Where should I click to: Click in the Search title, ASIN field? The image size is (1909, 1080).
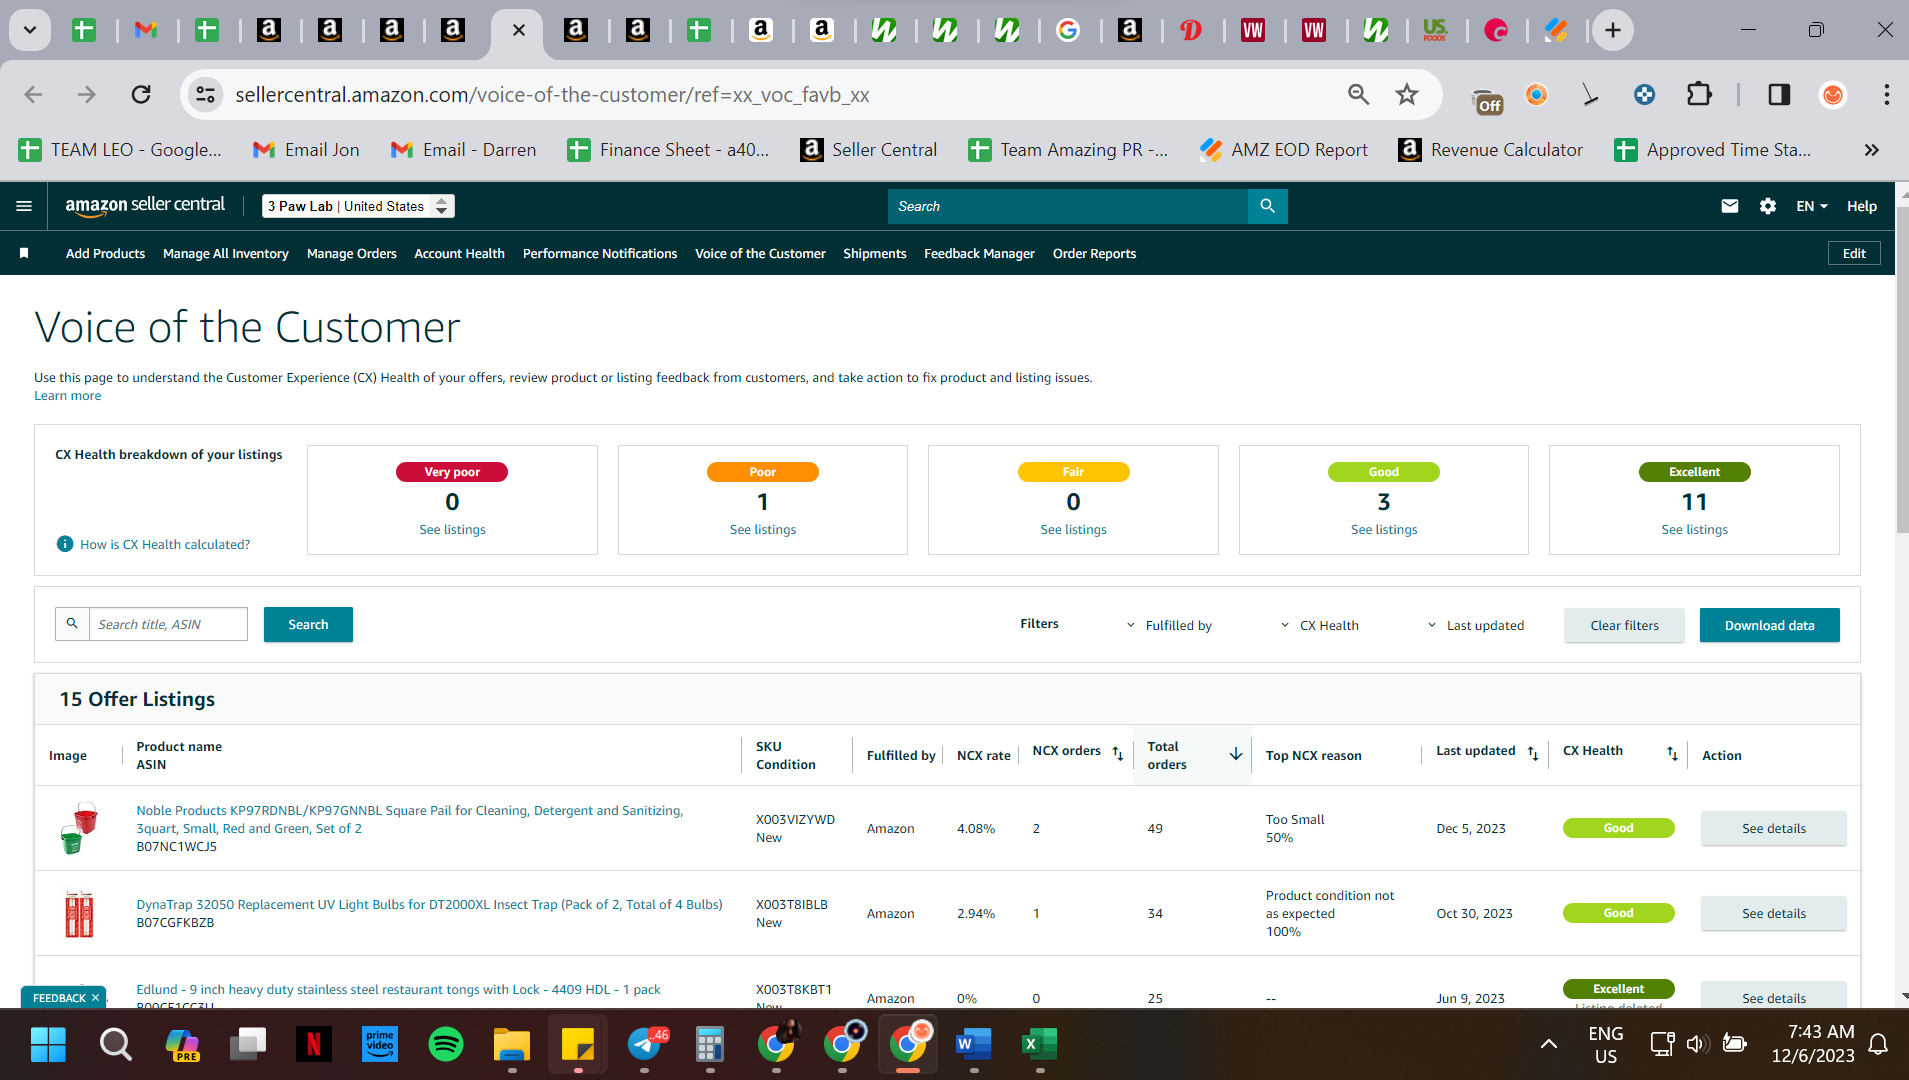click(168, 624)
